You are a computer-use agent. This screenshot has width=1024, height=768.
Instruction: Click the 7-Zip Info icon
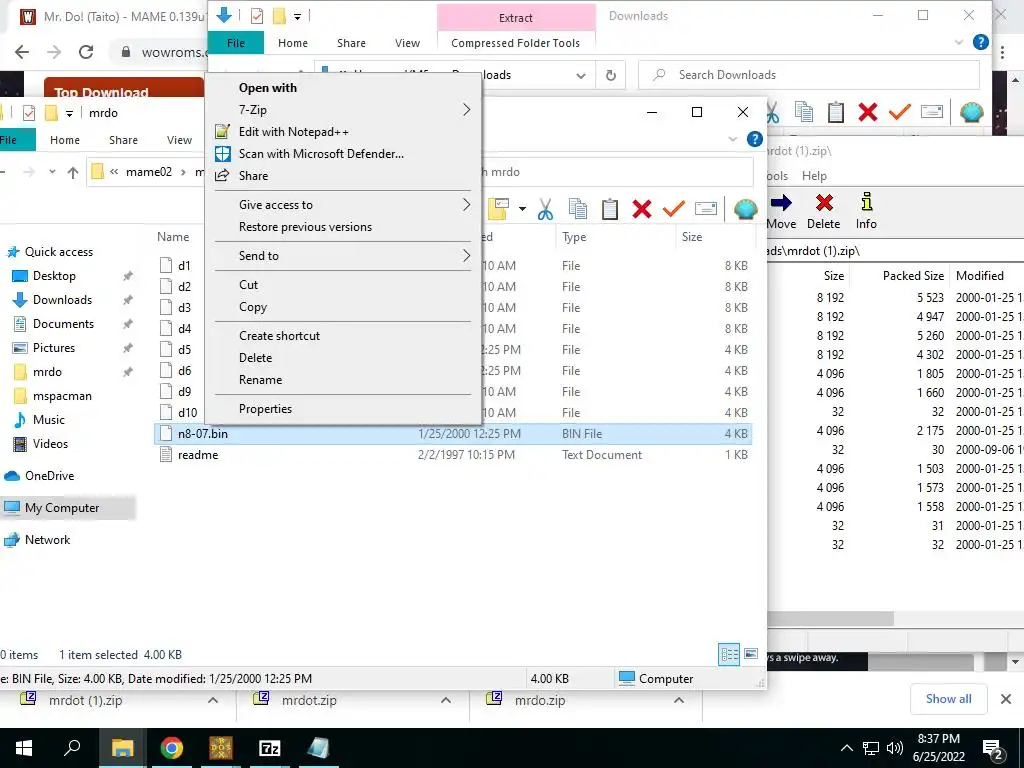[867, 202]
